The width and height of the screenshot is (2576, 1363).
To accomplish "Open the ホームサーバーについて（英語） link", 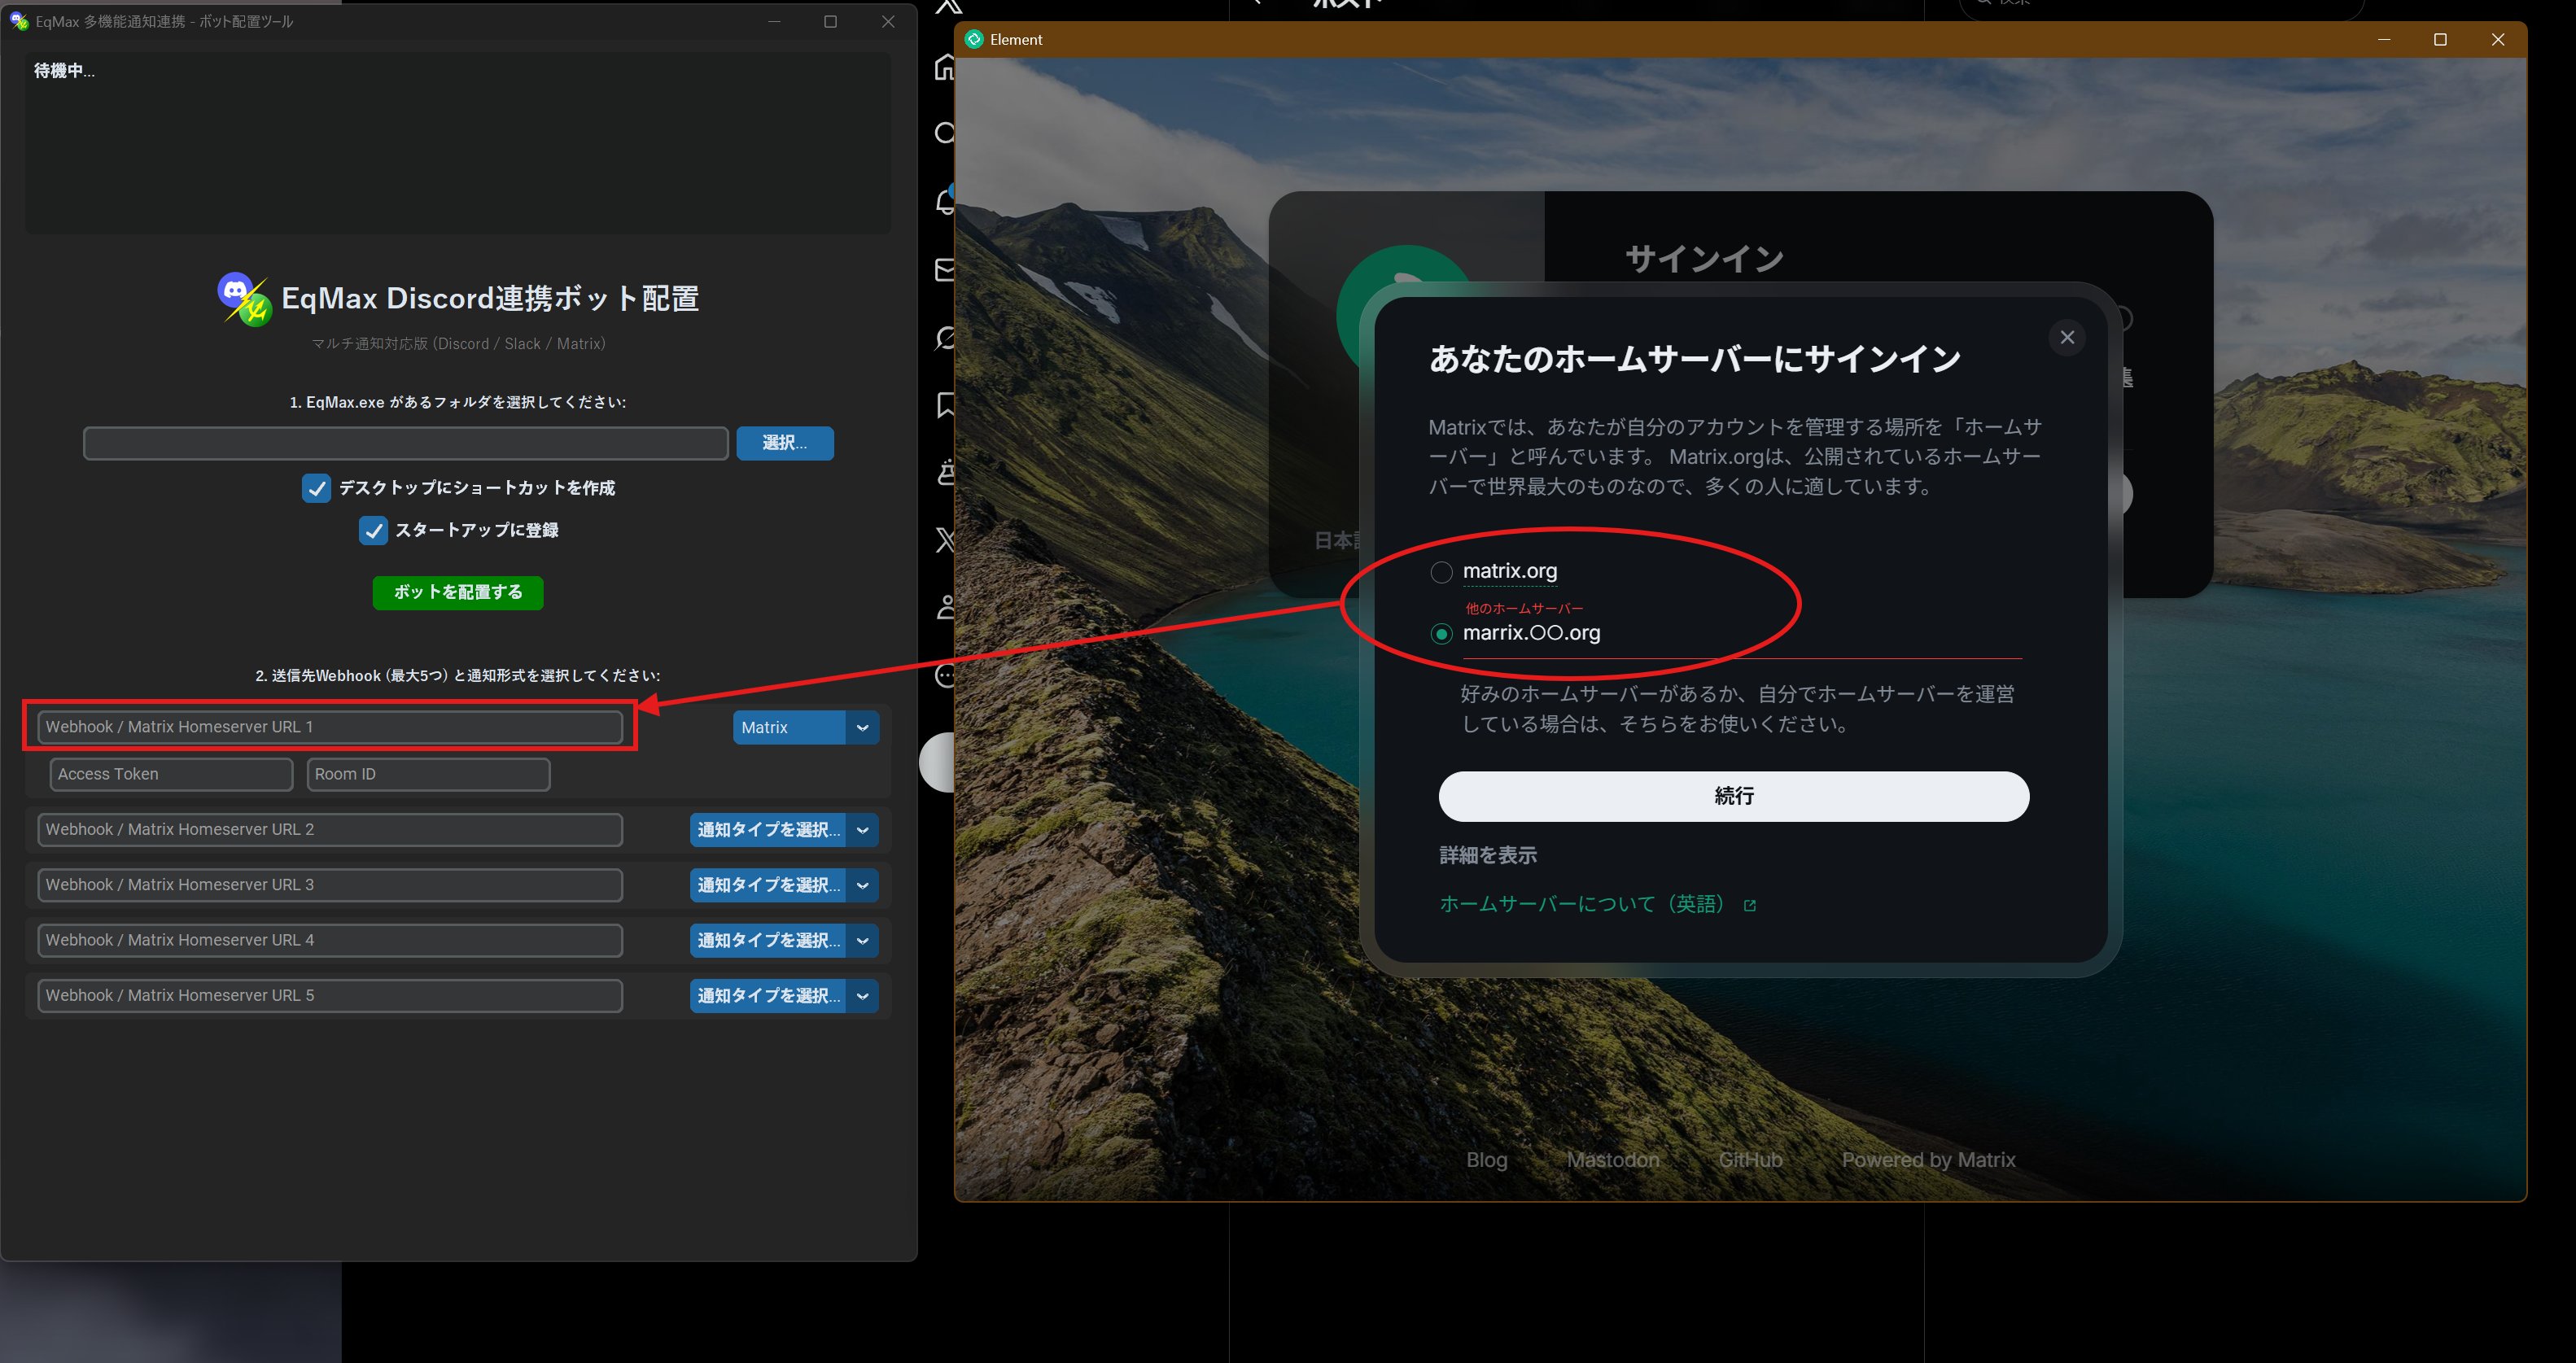I will (x=1581, y=903).
